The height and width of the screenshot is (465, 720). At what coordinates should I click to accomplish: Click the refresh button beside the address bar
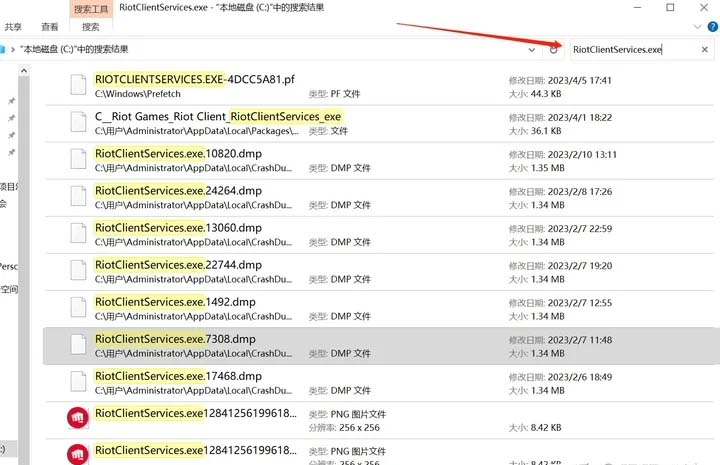553,50
